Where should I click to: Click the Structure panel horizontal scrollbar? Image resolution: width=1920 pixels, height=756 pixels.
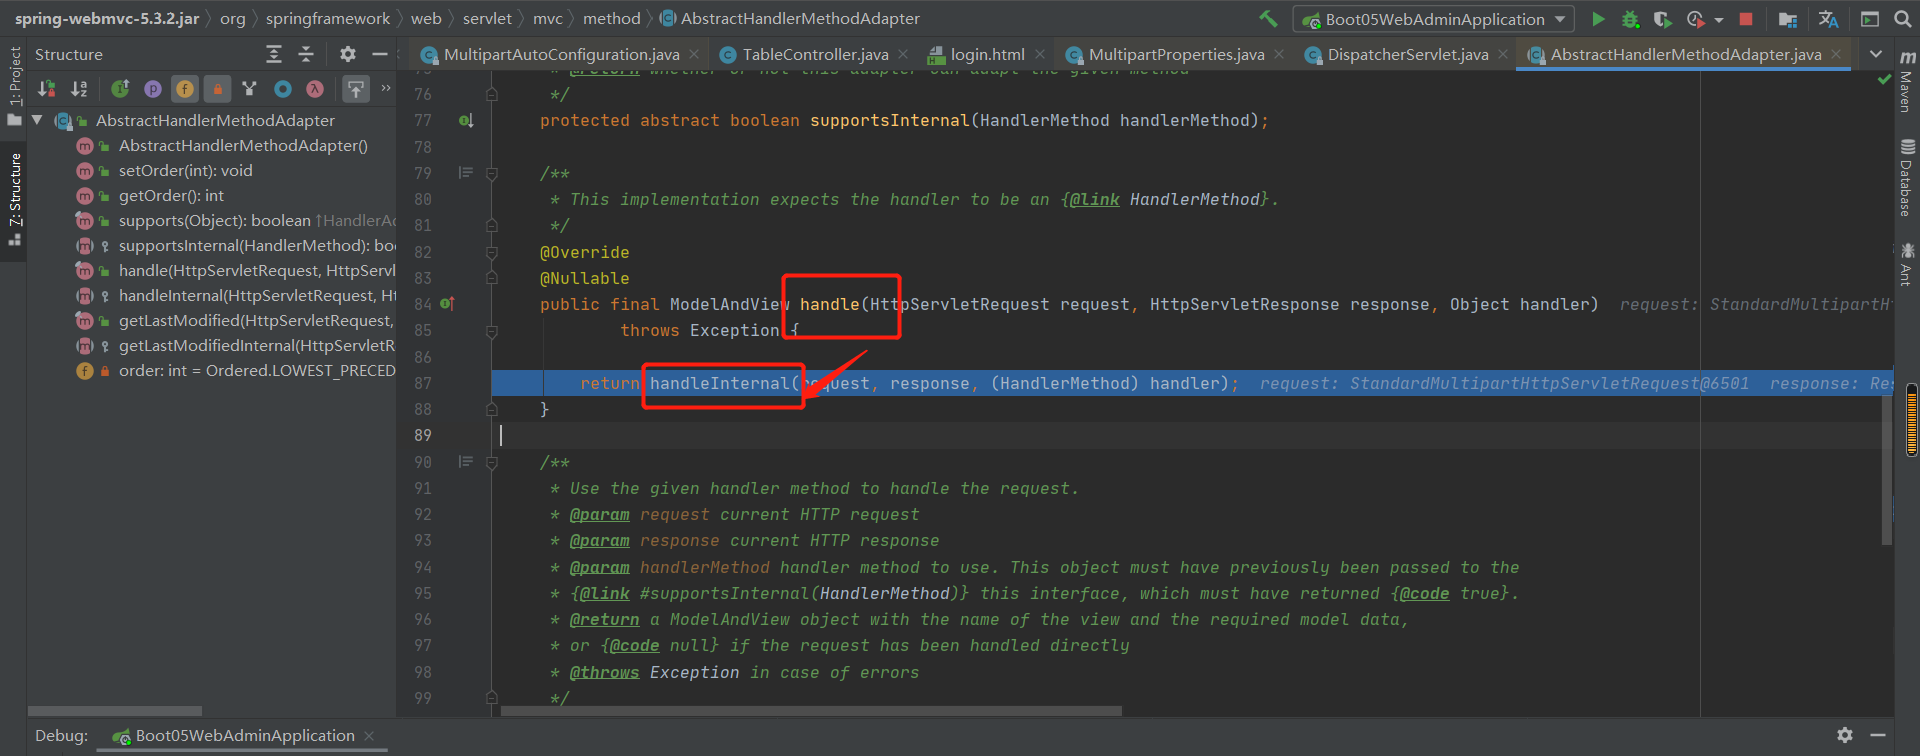pos(115,711)
